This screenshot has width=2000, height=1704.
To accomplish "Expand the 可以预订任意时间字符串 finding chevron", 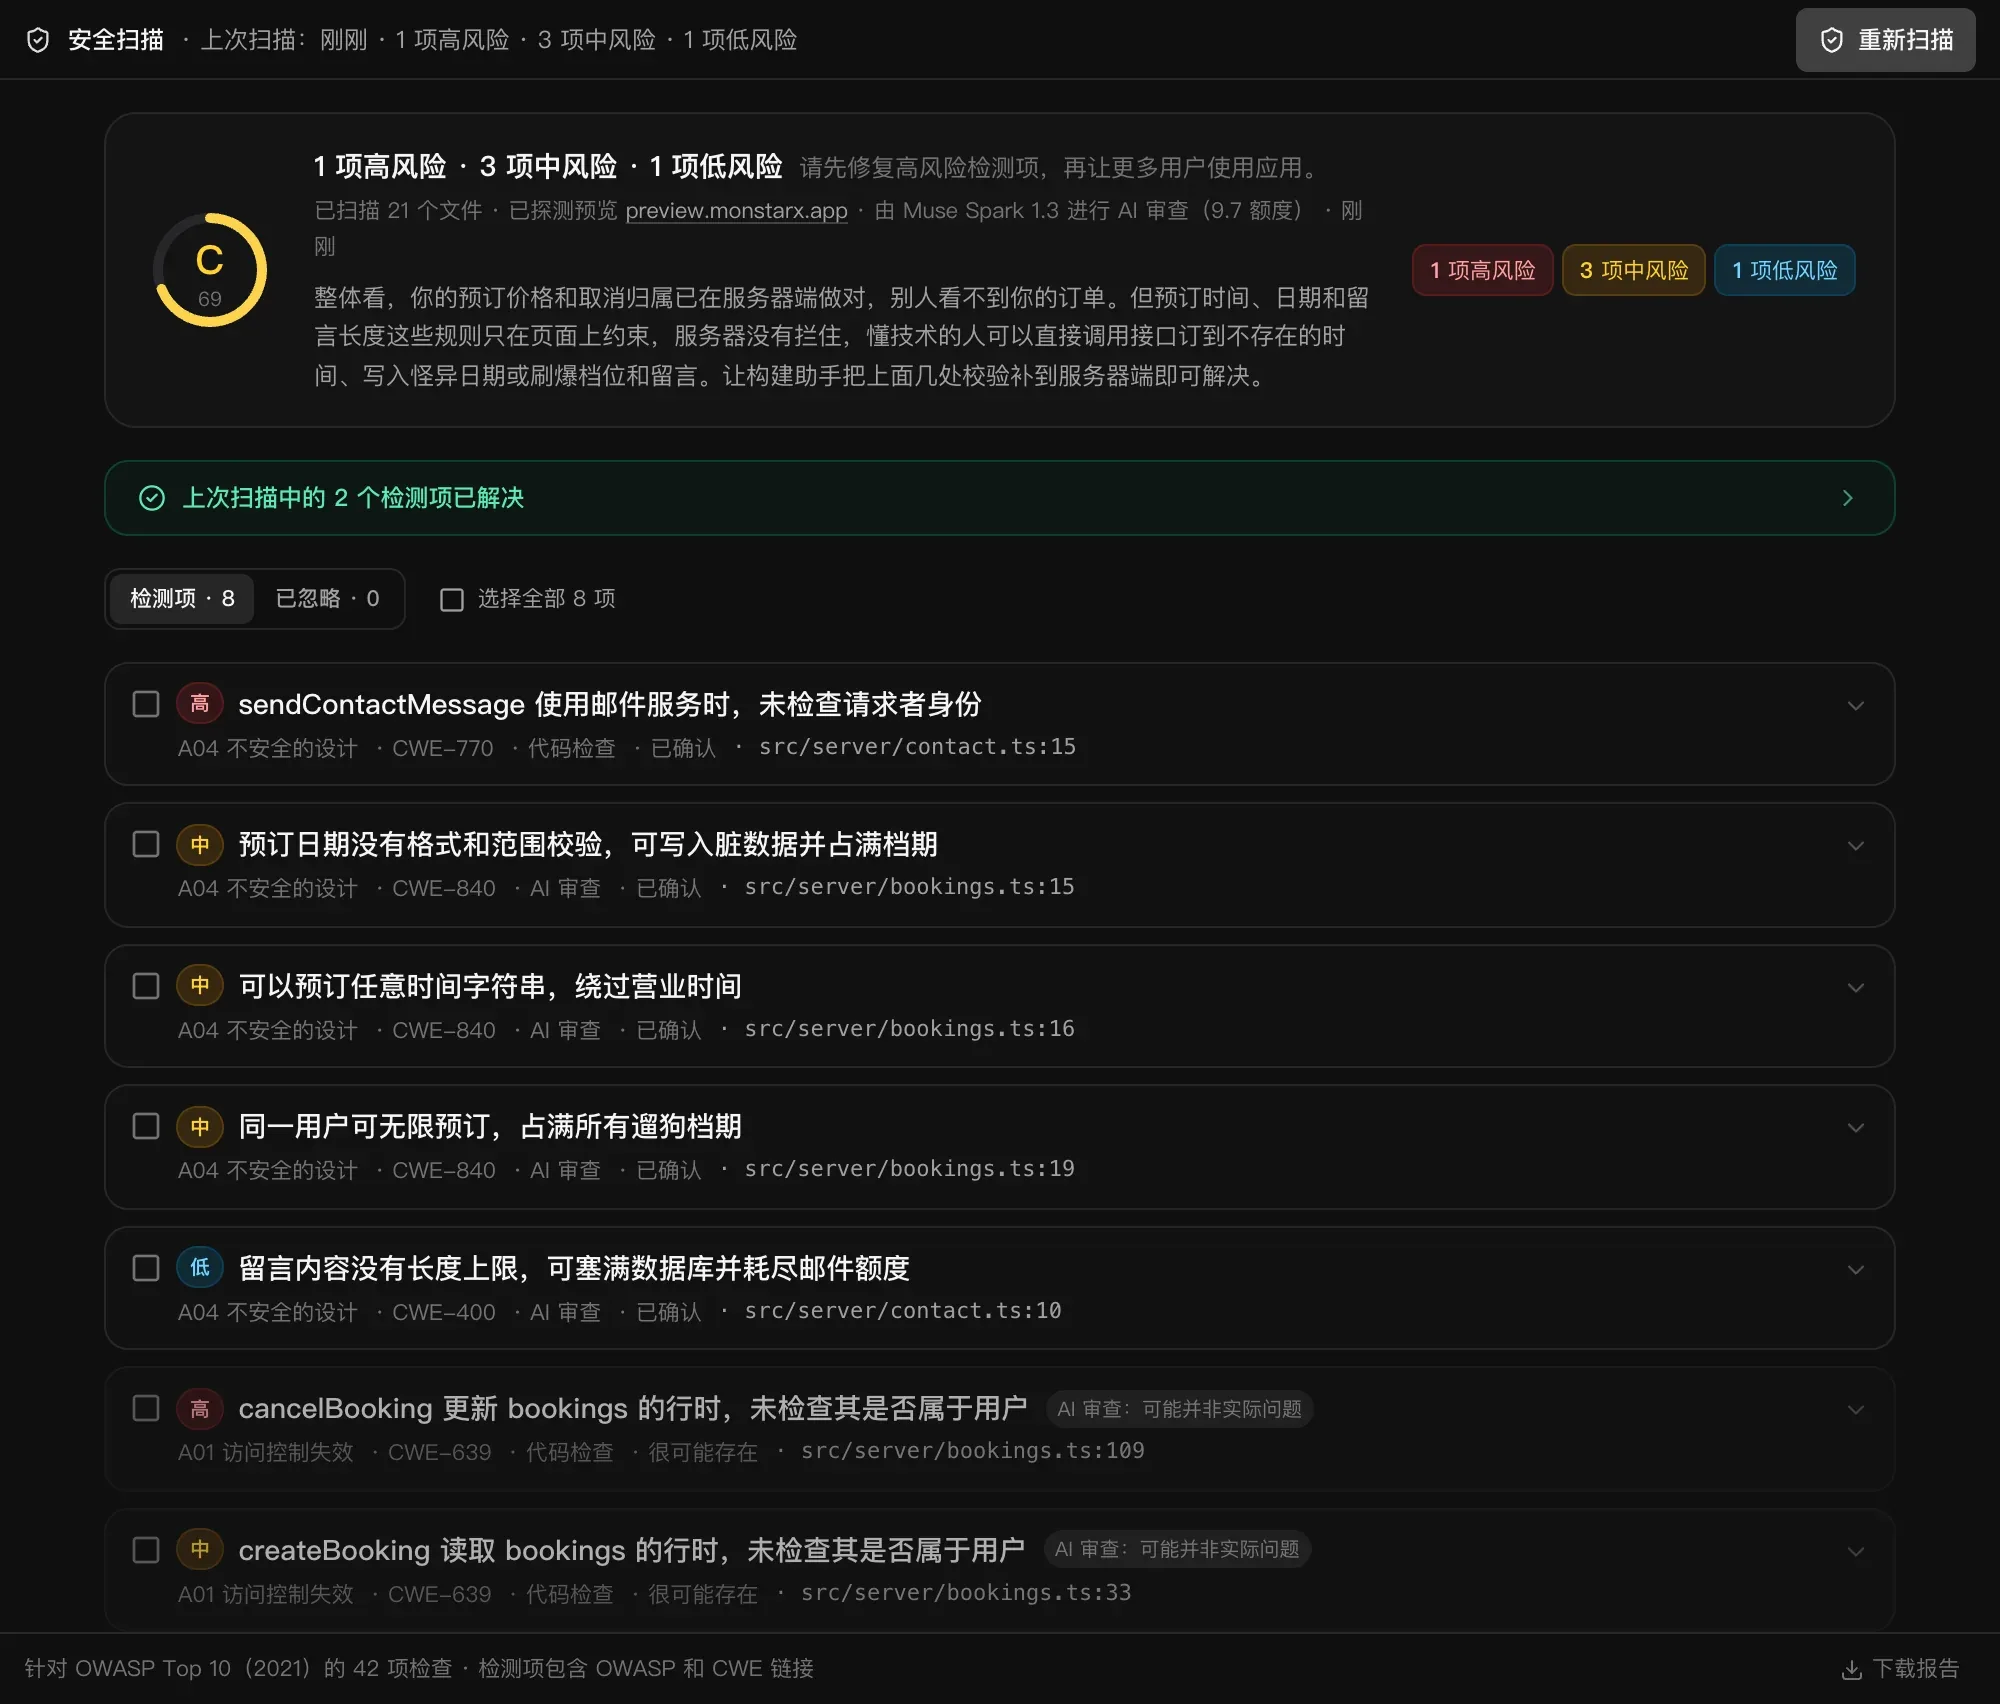I will click(x=1856, y=988).
